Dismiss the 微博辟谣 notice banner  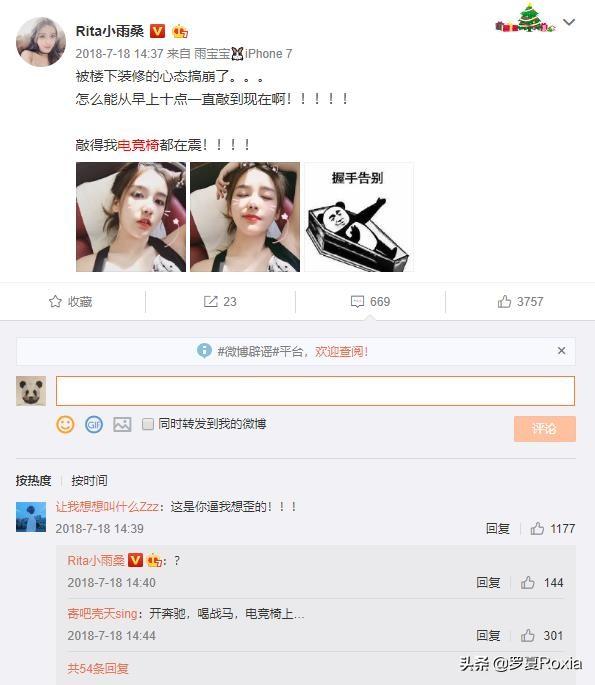point(562,350)
